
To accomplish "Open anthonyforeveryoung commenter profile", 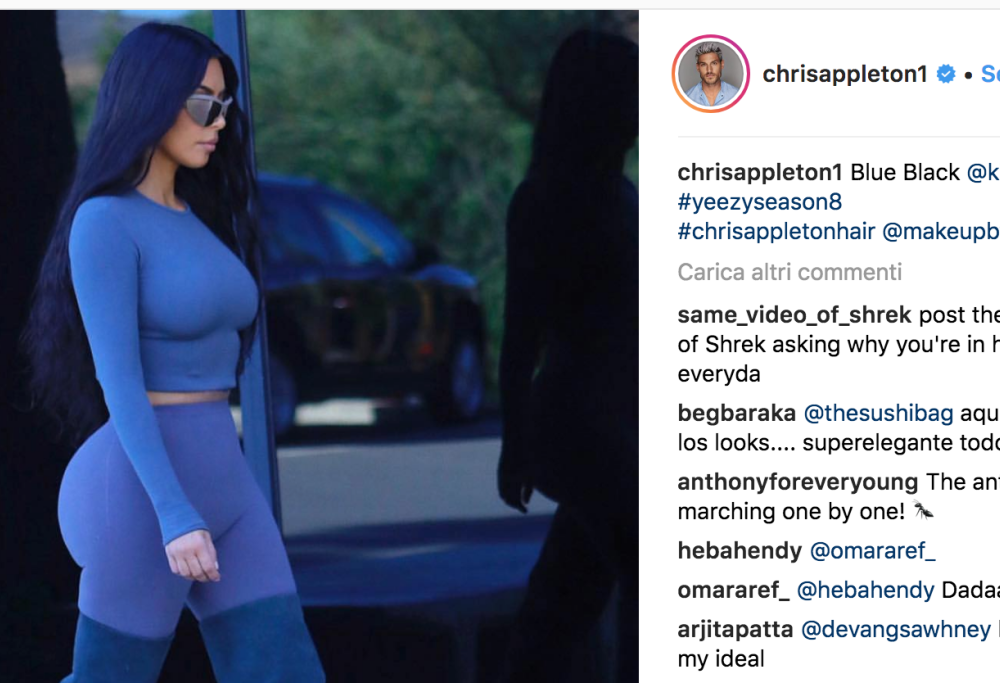I will [798, 482].
